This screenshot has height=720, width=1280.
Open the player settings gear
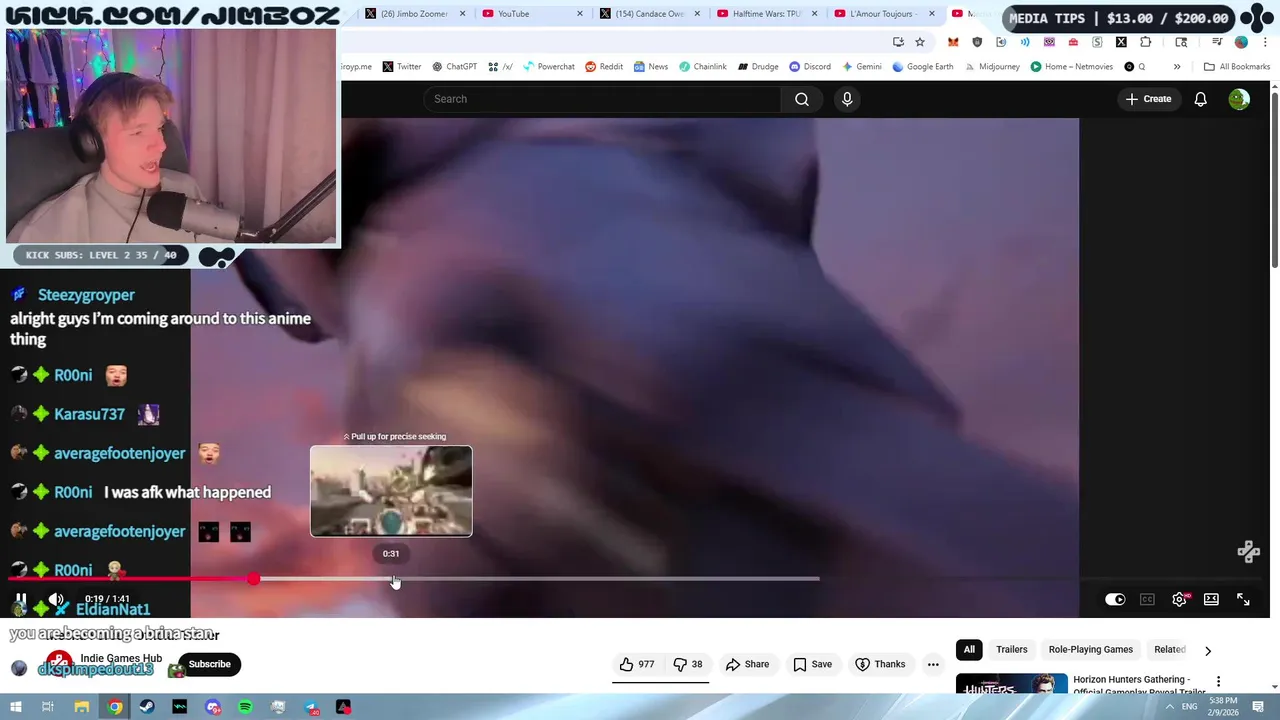point(1180,599)
